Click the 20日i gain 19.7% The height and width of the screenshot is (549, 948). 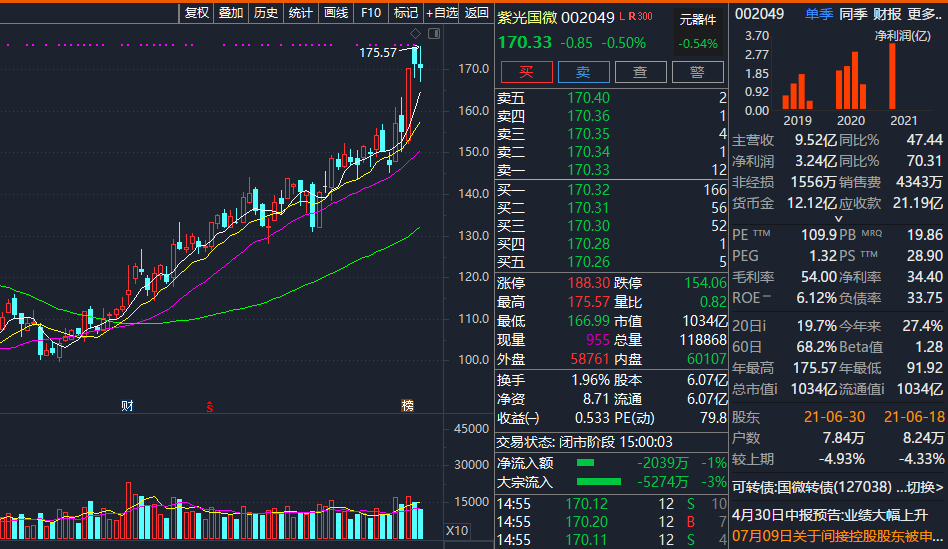pos(817,326)
